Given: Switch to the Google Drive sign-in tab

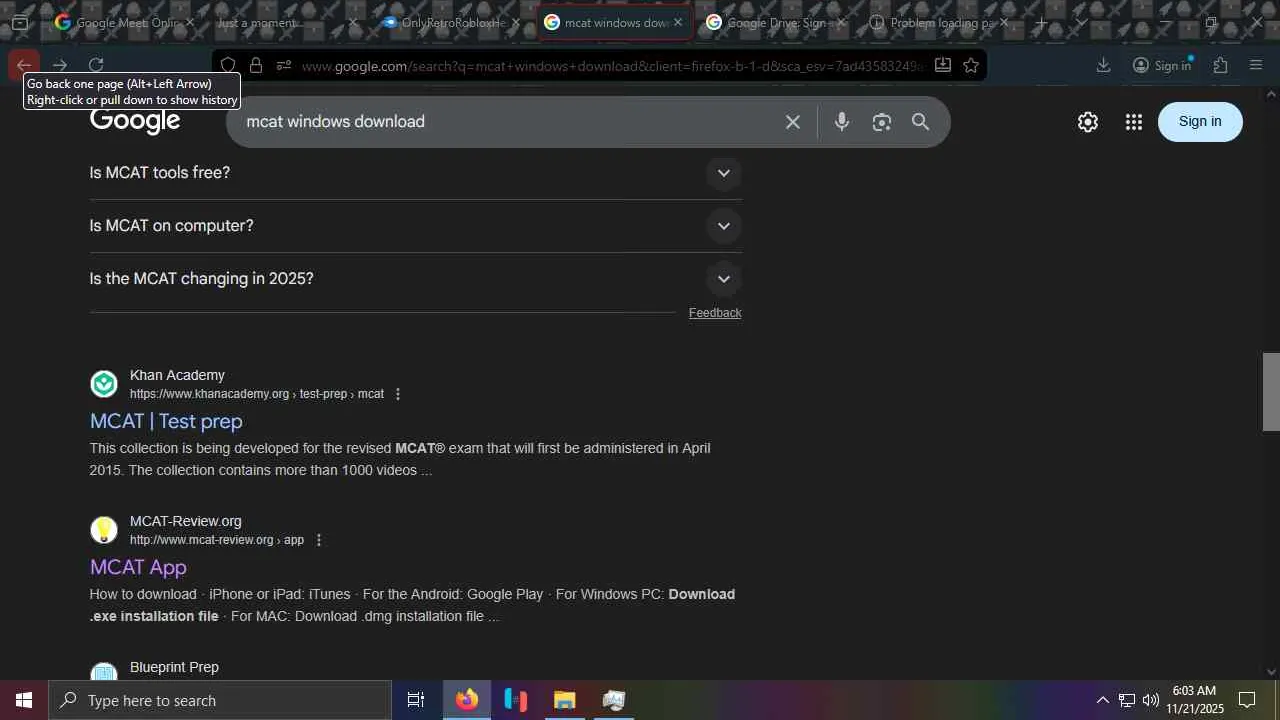Looking at the screenshot, I should pyautogui.click(x=775, y=22).
